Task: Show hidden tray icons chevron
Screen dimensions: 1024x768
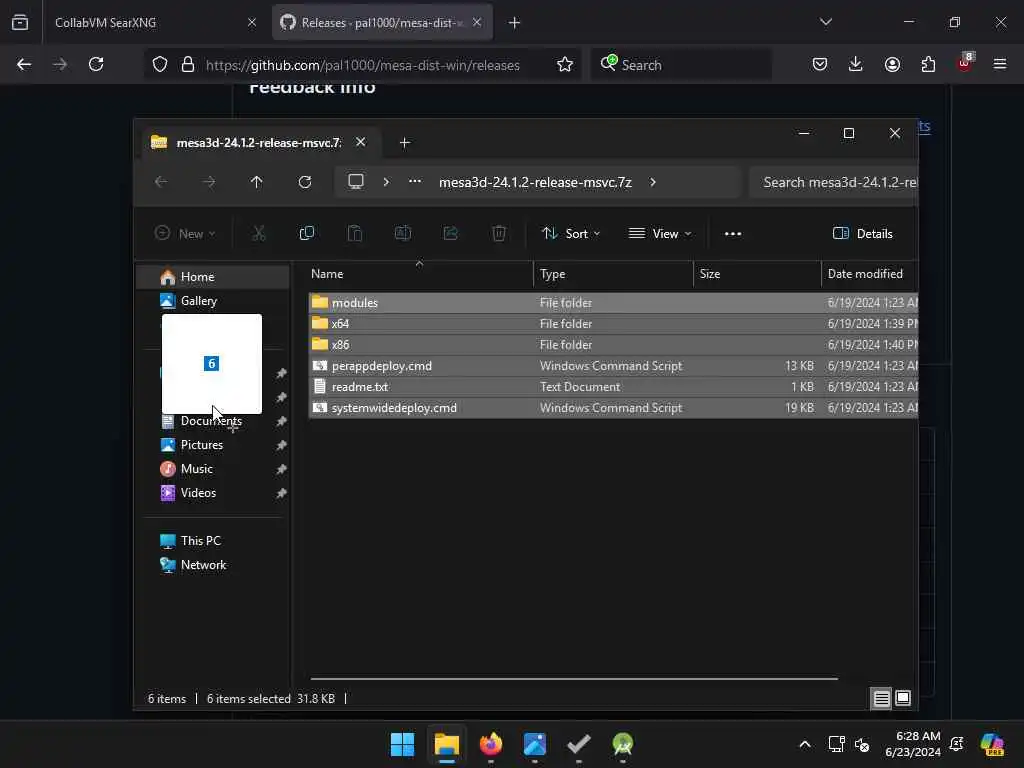Action: (x=805, y=744)
